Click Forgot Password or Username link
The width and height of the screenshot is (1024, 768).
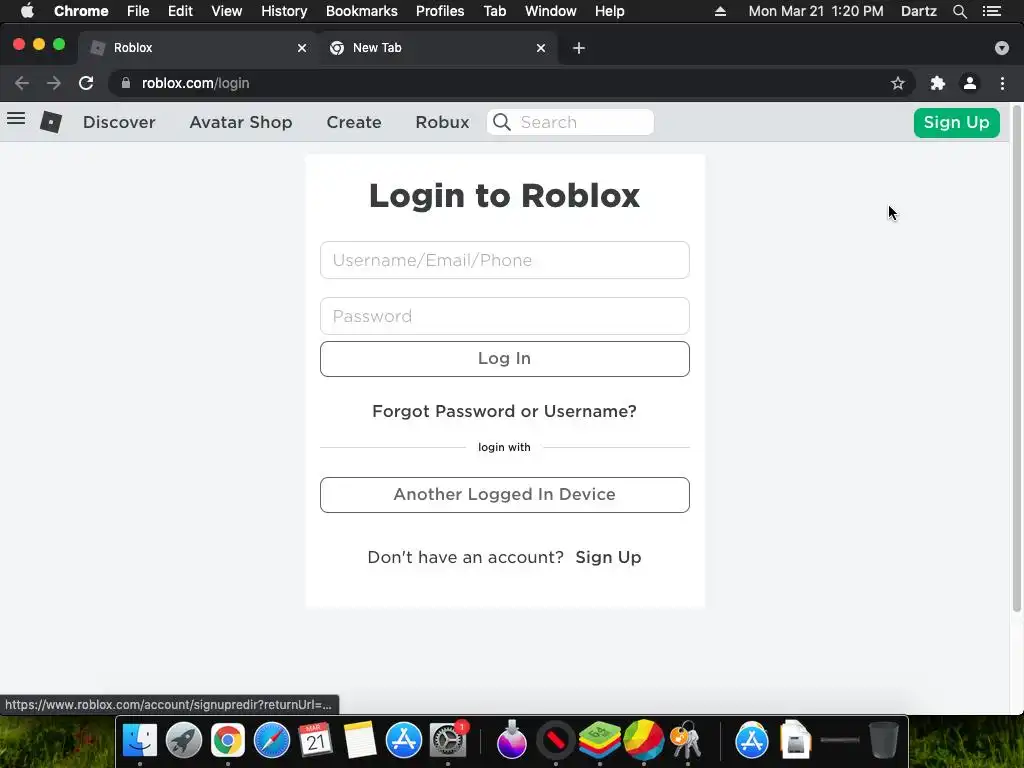(504, 411)
